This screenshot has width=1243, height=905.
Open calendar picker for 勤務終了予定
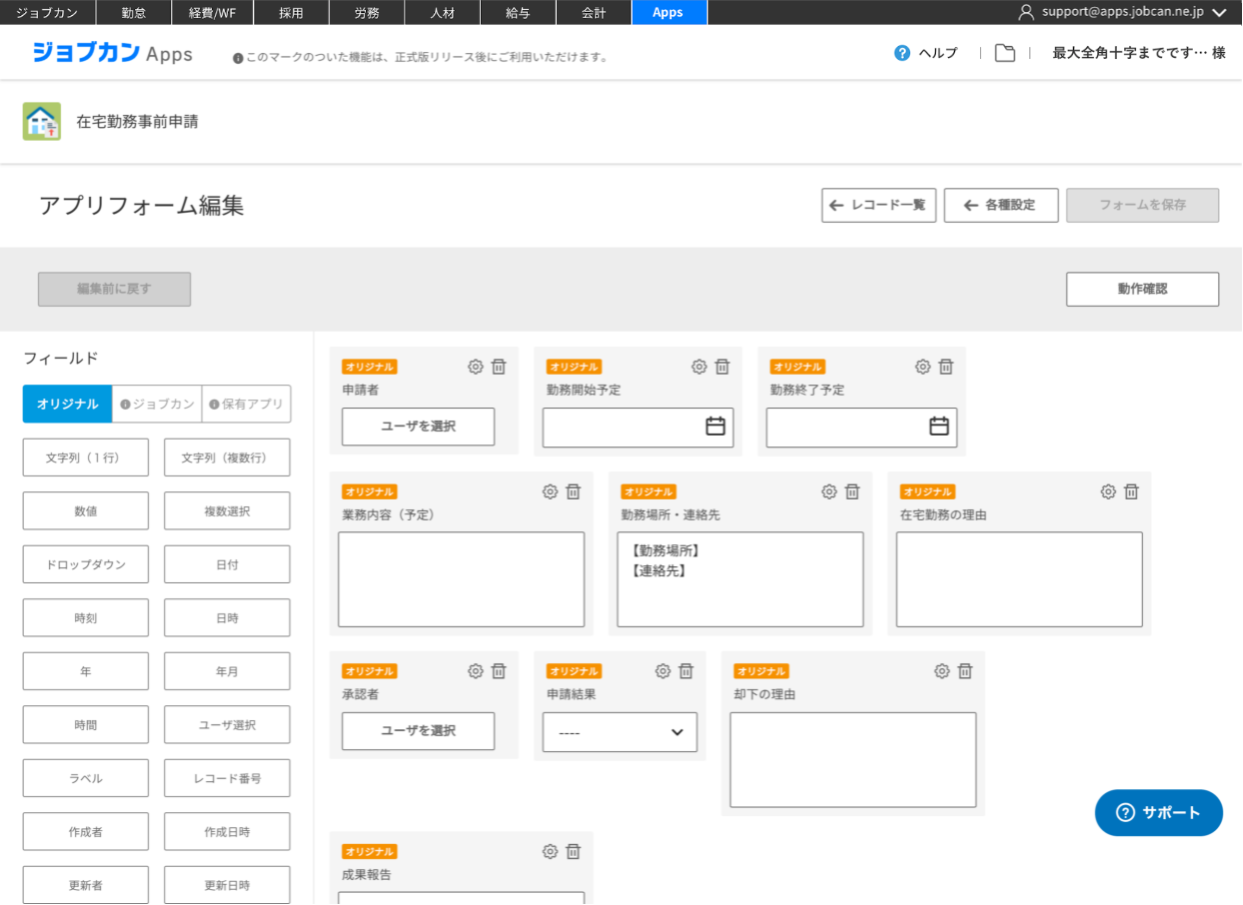(938, 427)
